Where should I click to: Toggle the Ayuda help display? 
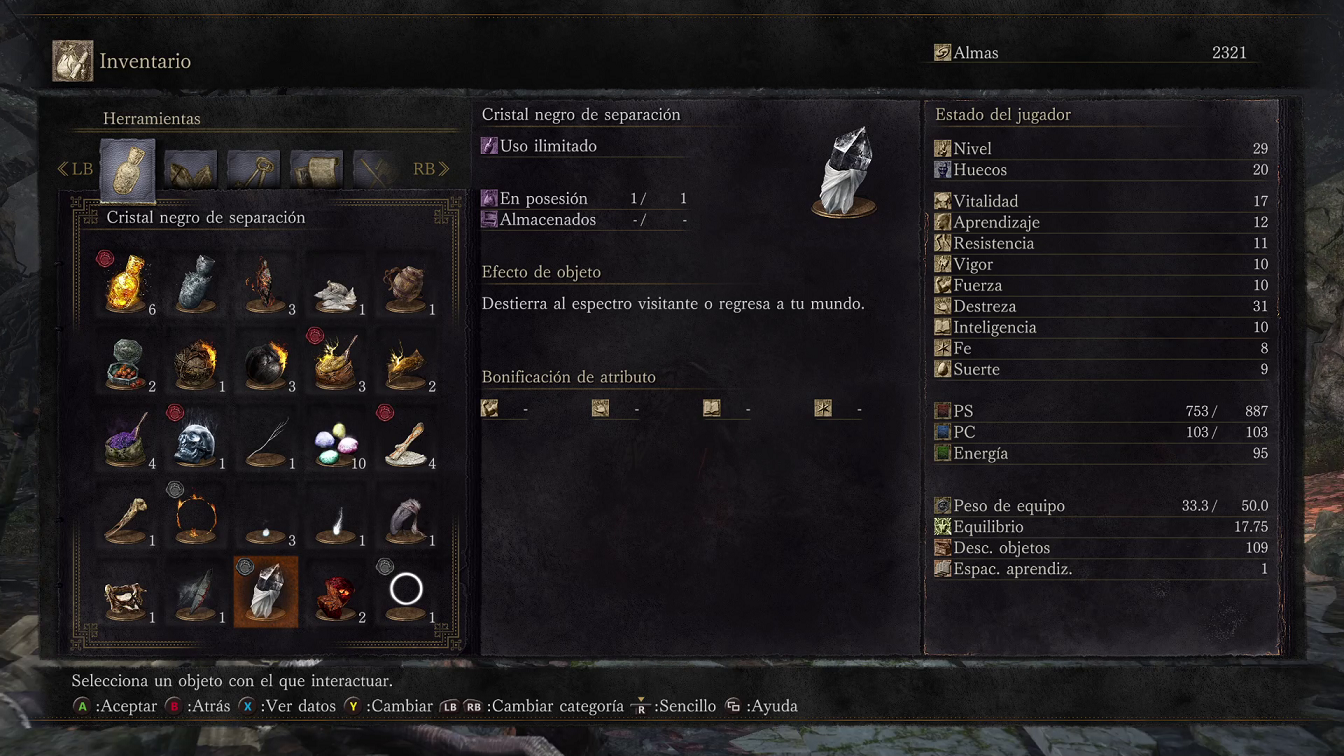pos(762,706)
